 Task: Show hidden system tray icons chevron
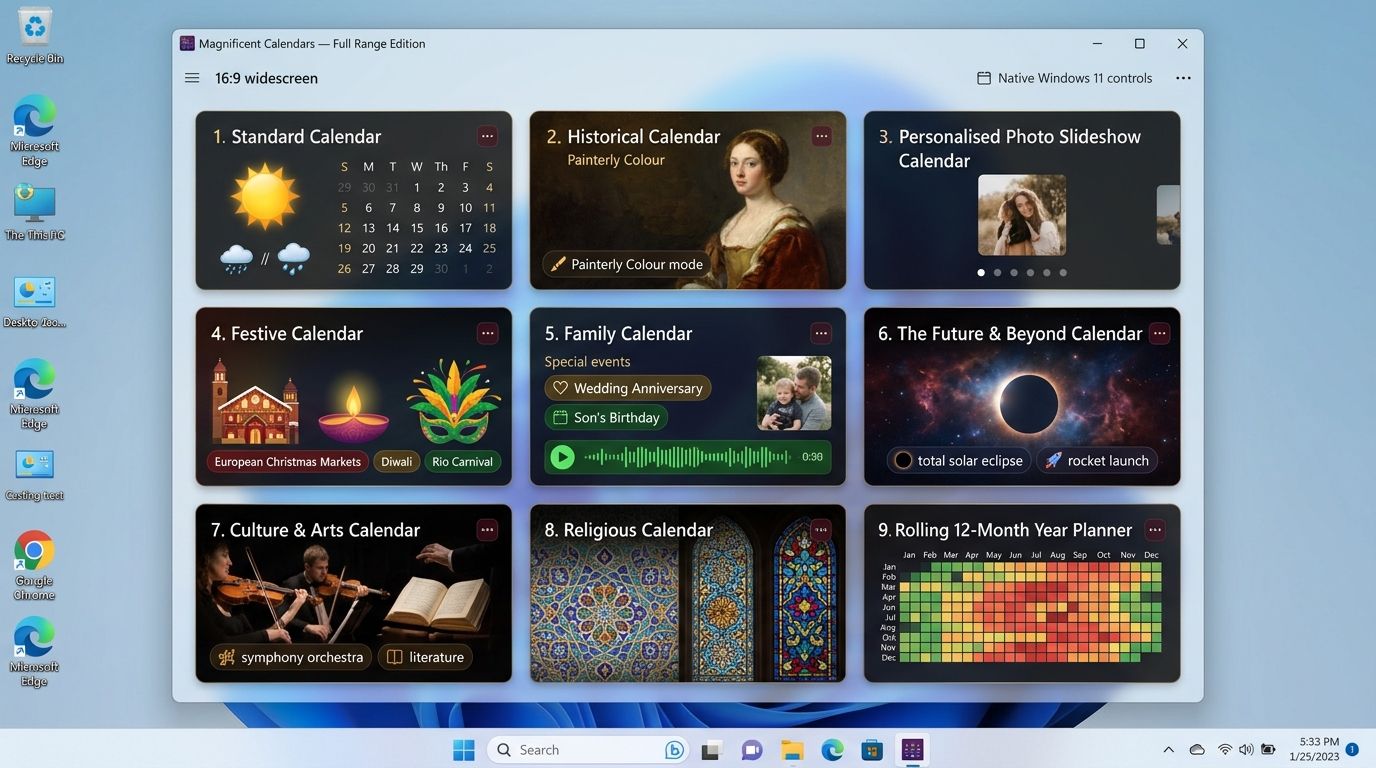(1168, 750)
